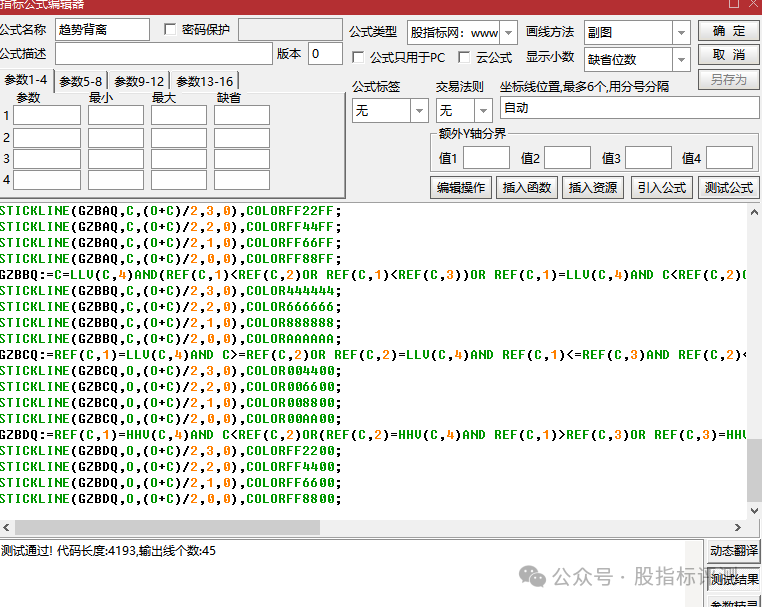The width and height of the screenshot is (762, 607).
Task: Click parameter row 1 name field
Action: (47, 116)
